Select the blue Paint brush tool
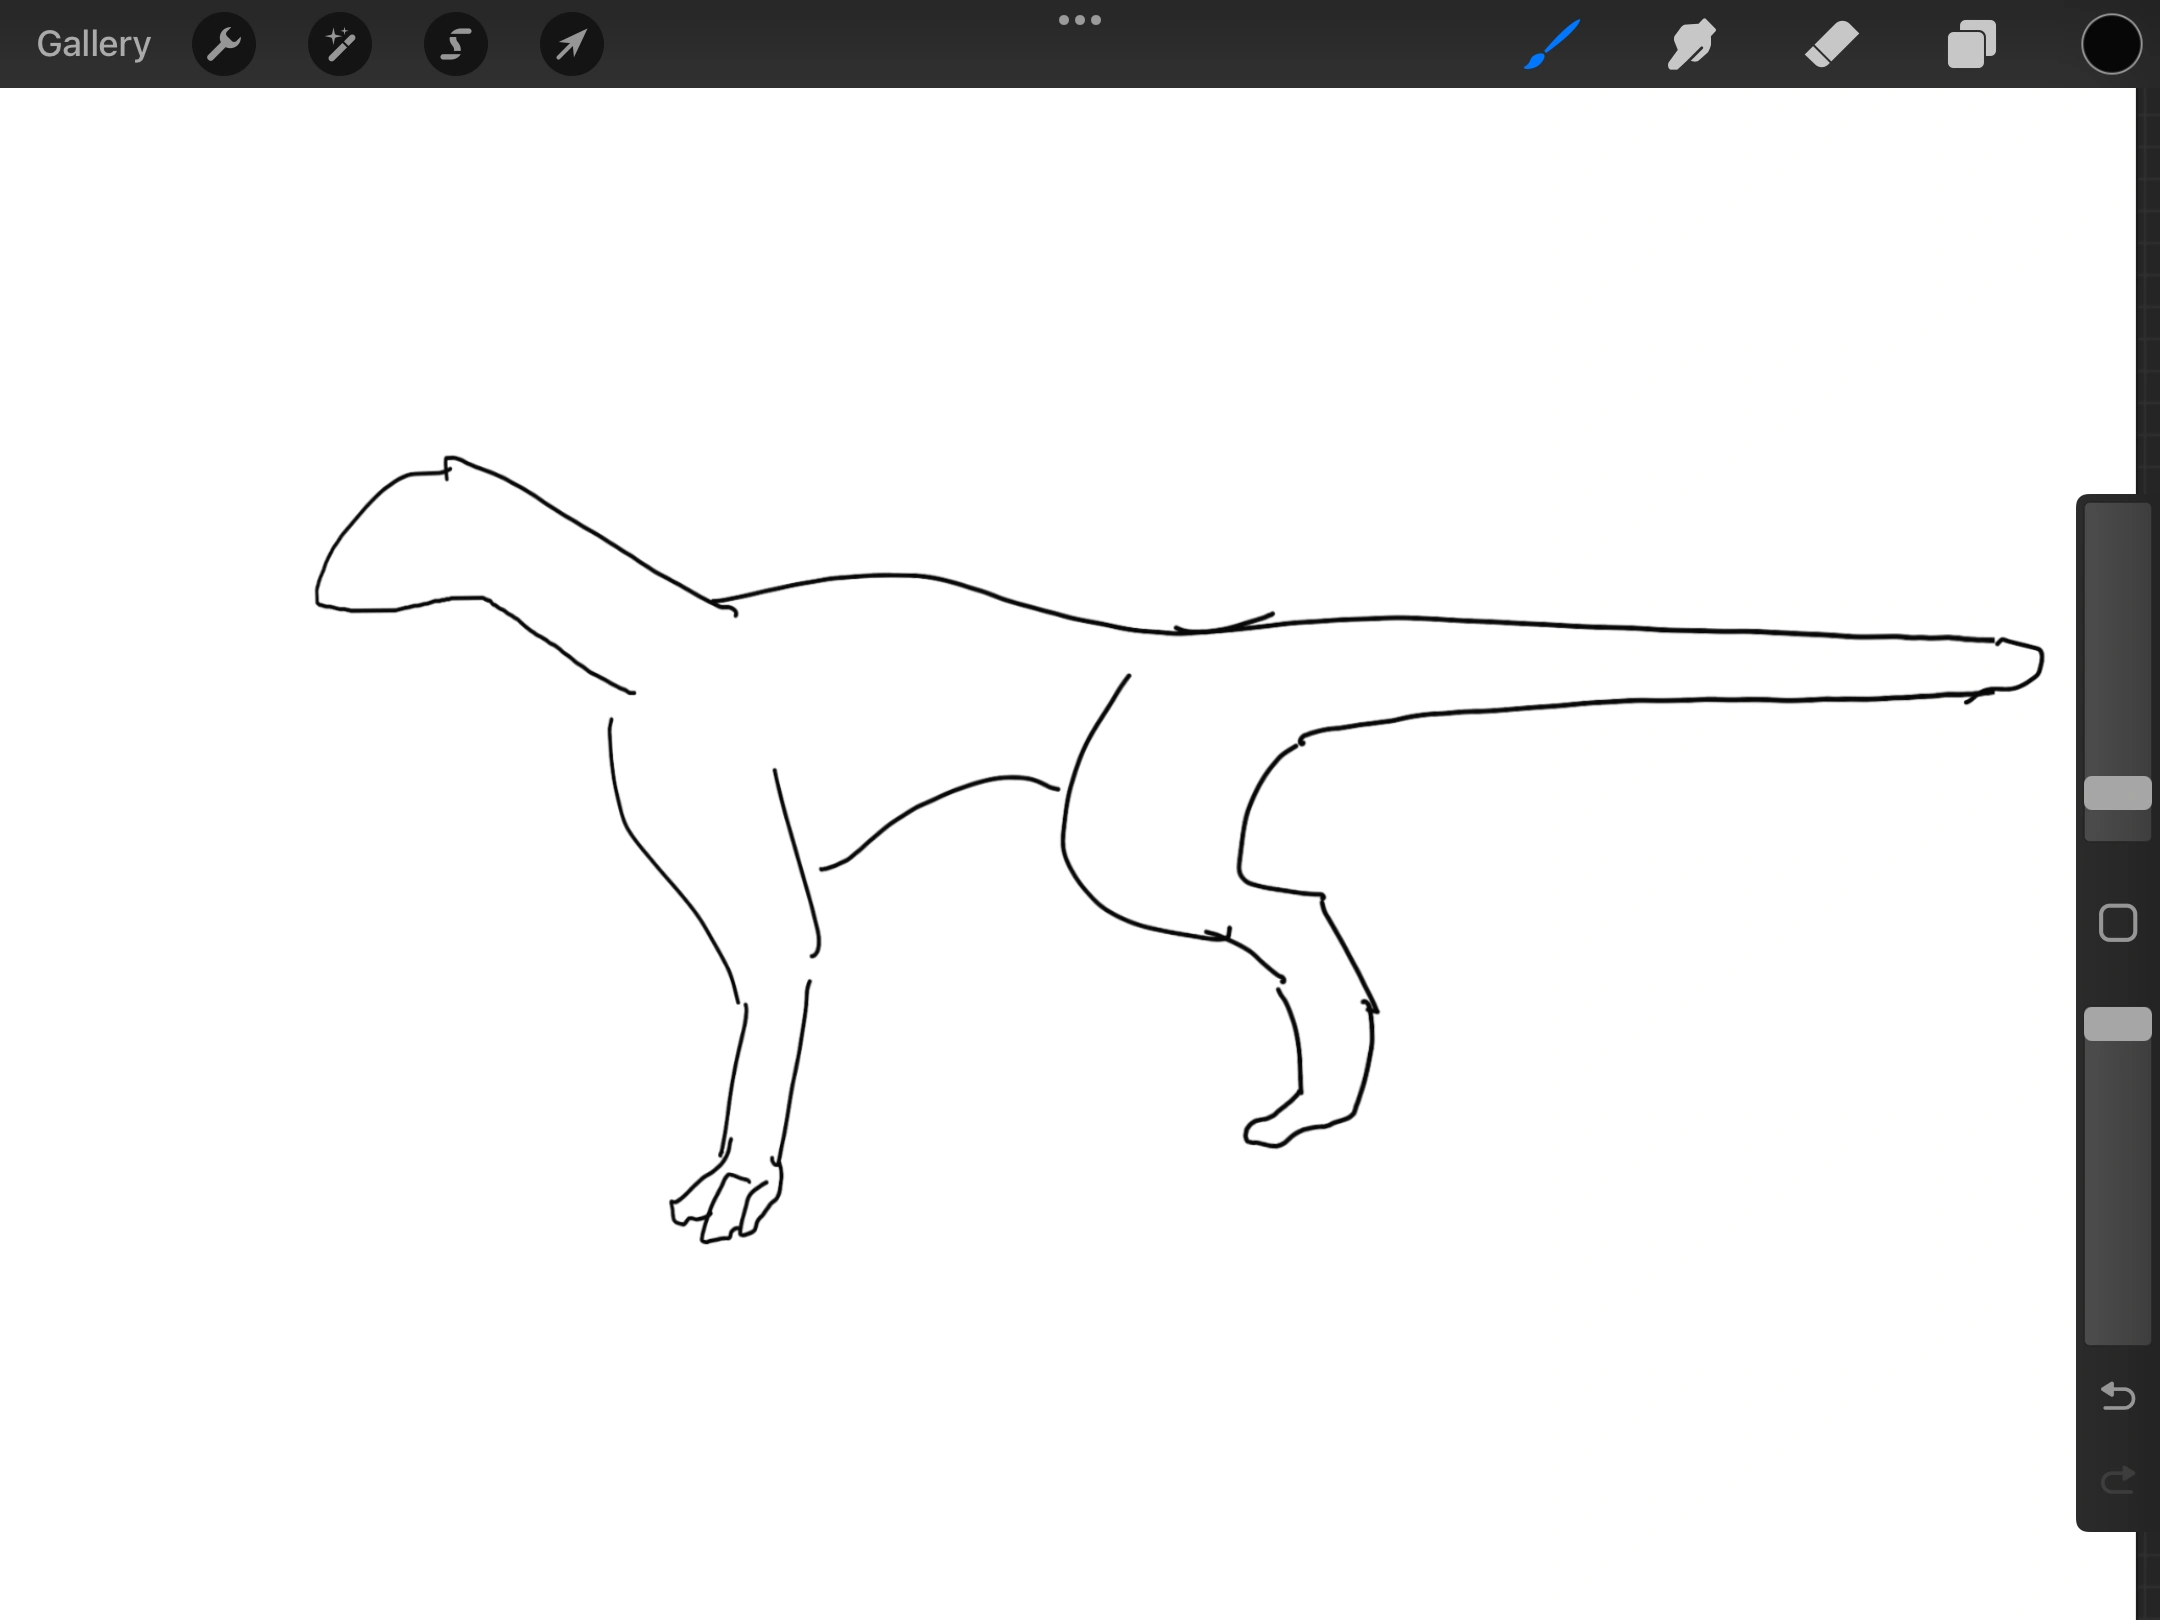This screenshot has height=1620, width=2160. (x=1552, y=44)
